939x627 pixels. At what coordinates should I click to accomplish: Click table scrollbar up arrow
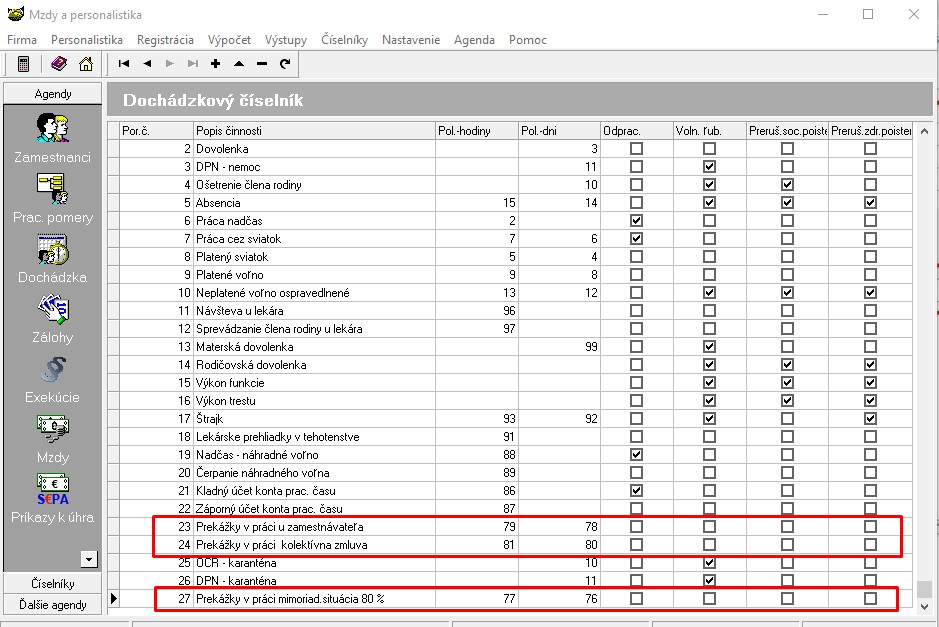click(924, 131)
